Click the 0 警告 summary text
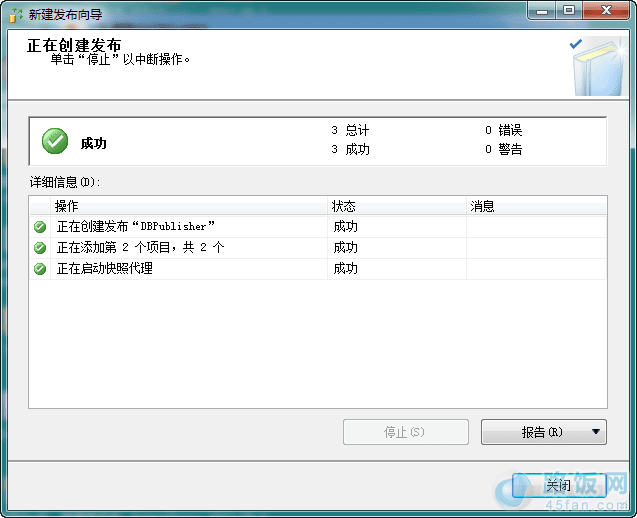Image resolution: width=637 pixels, height=518 pixels. point(503,150)
